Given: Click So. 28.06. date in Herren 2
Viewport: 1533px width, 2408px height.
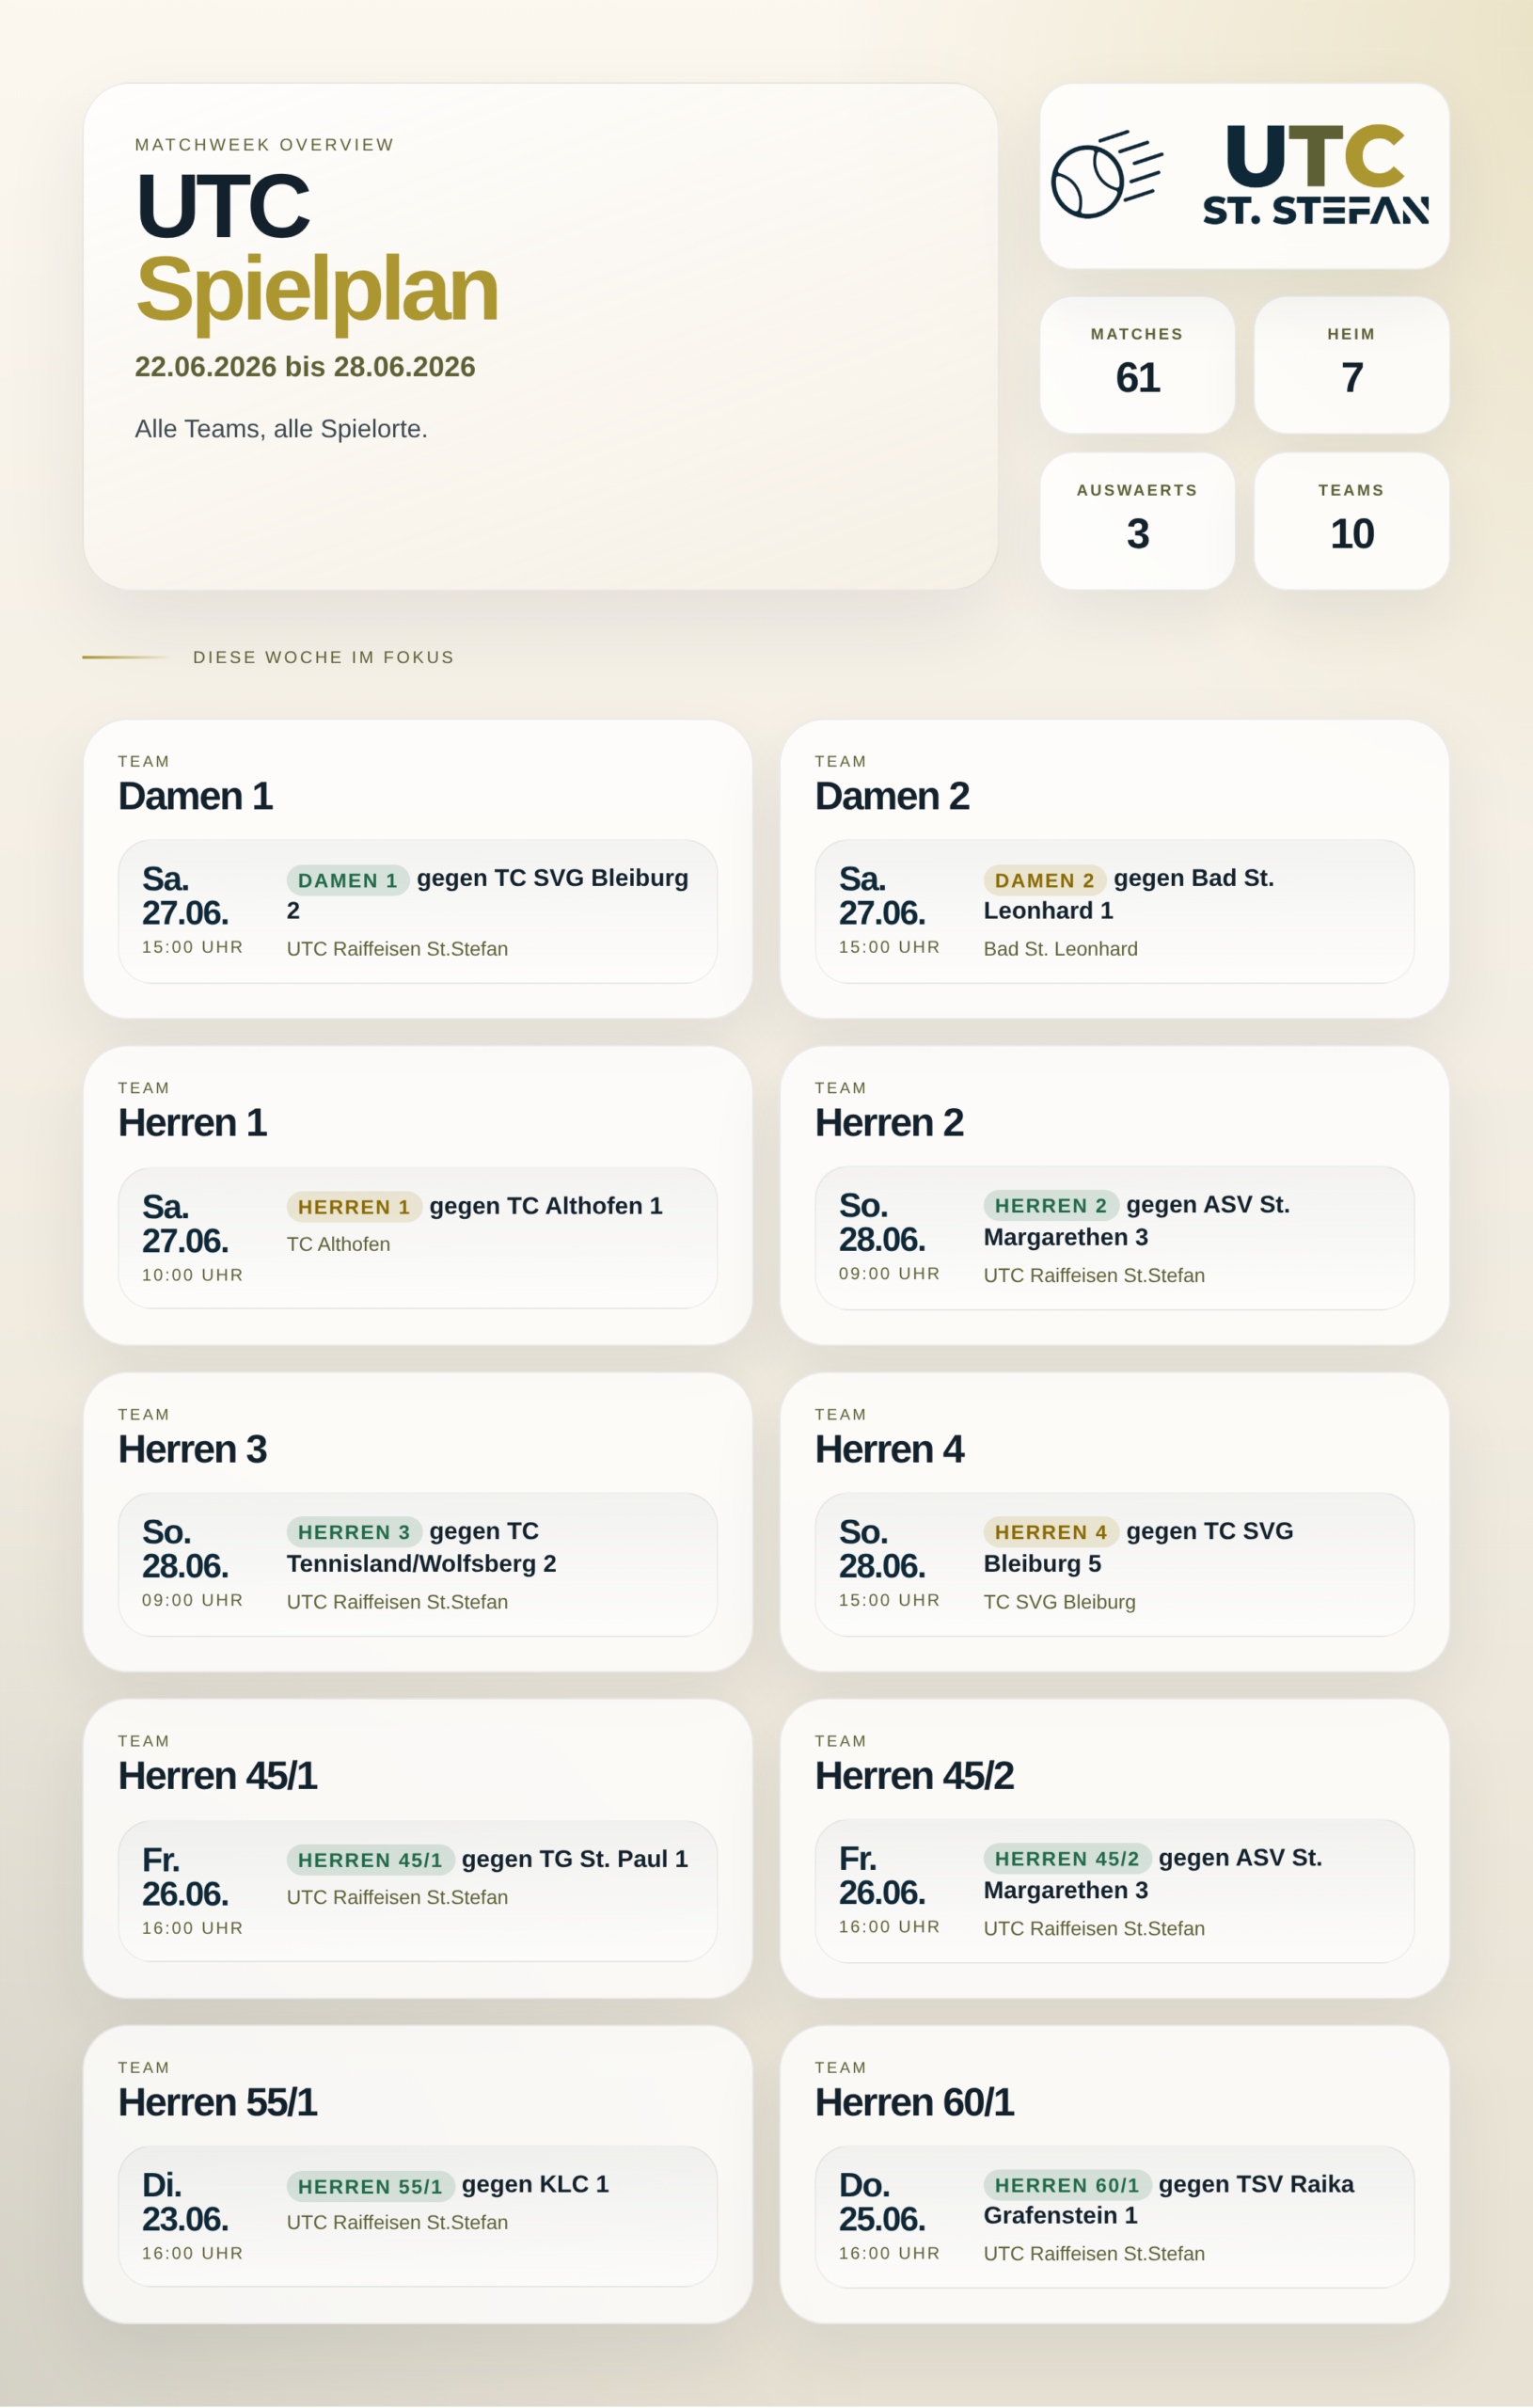Looking at the screenshot, I should point(882,1222).
